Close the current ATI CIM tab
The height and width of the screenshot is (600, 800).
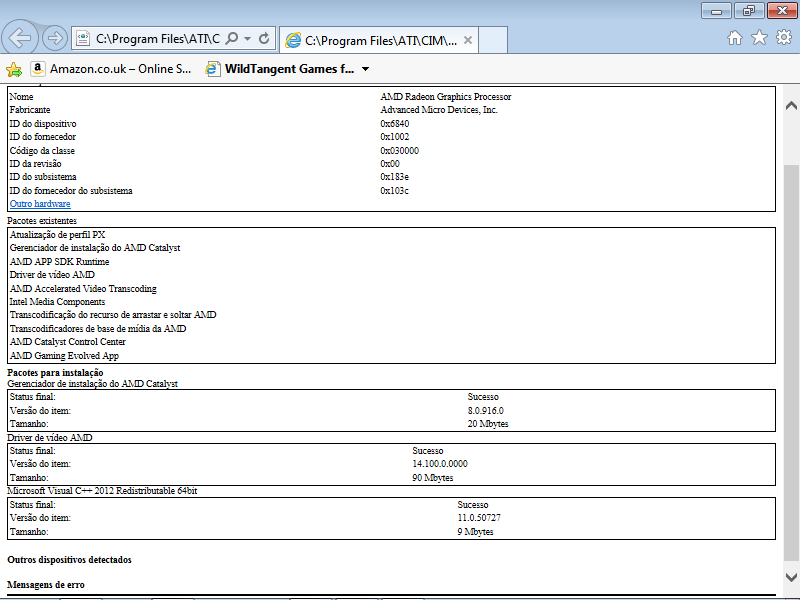[469, 41]
